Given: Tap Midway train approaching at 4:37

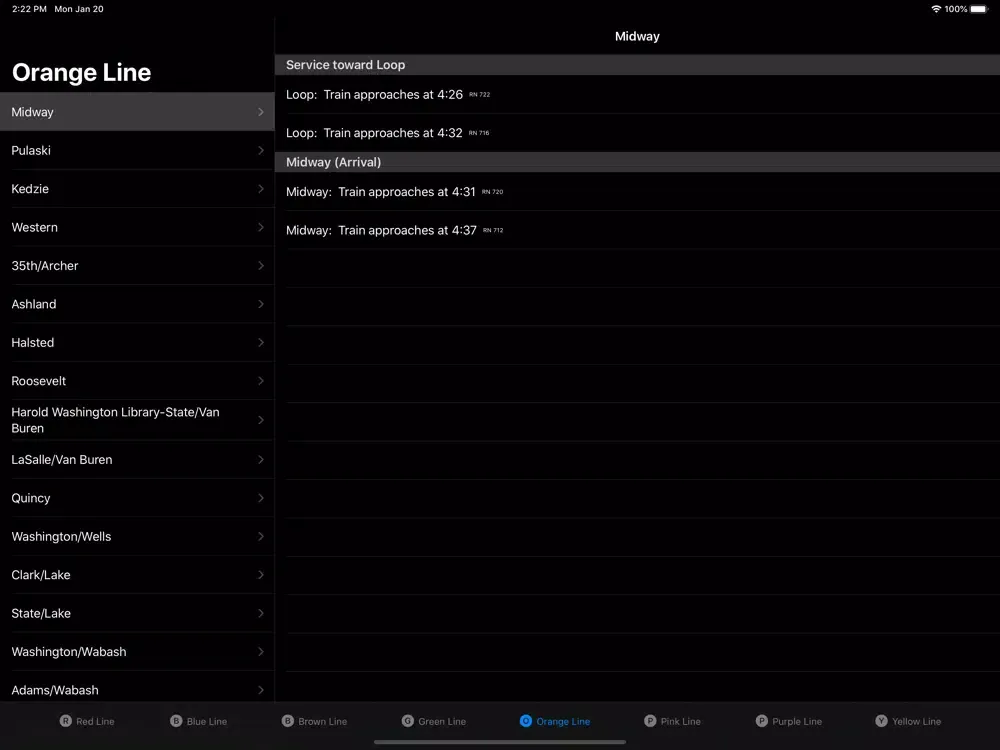Looking at the screenshot, I should coord(637,230).
